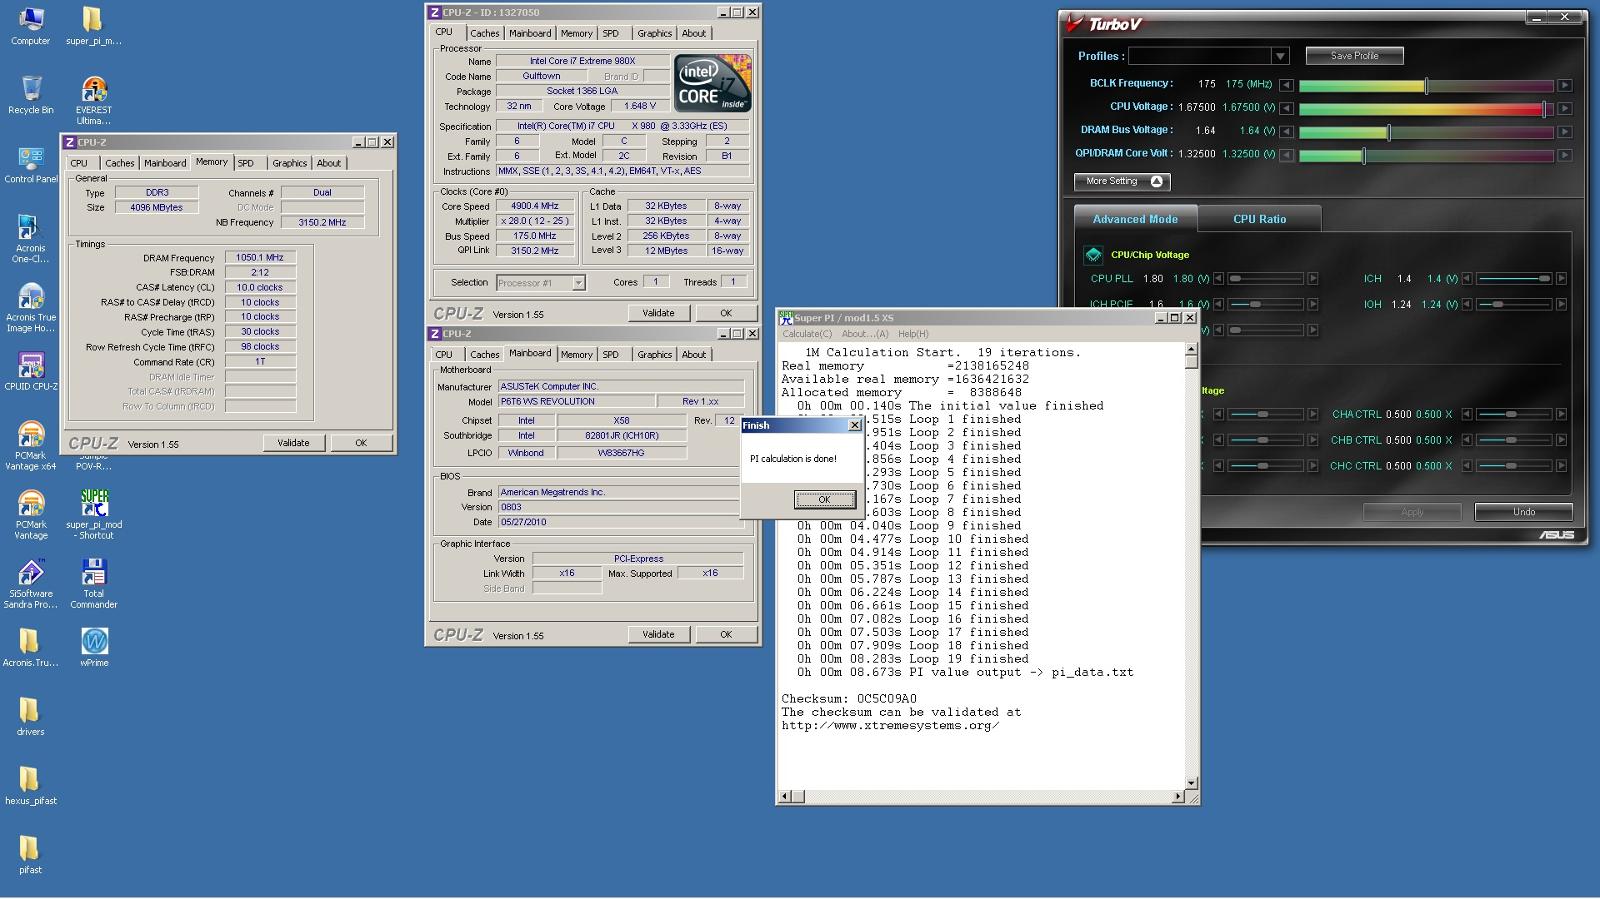Screen dimensions: 1600x899
Task: Select Acronis True Image Home icon
Action: pyautogui.click(x=30, y=307)
